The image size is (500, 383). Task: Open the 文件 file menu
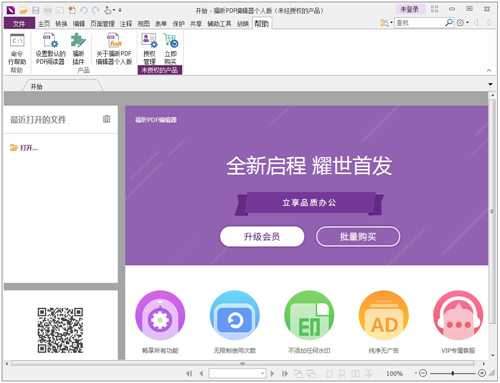(19, 23)
